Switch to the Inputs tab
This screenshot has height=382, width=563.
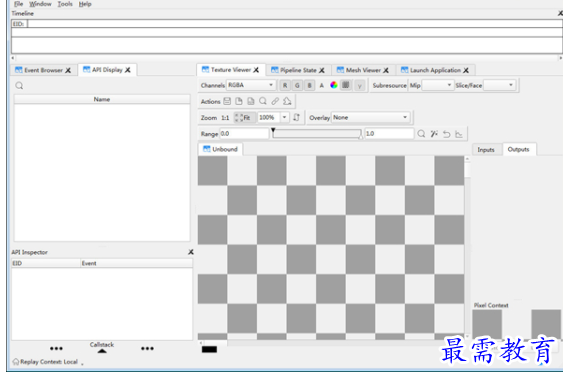pyautogui.click(x=486, y=150)
